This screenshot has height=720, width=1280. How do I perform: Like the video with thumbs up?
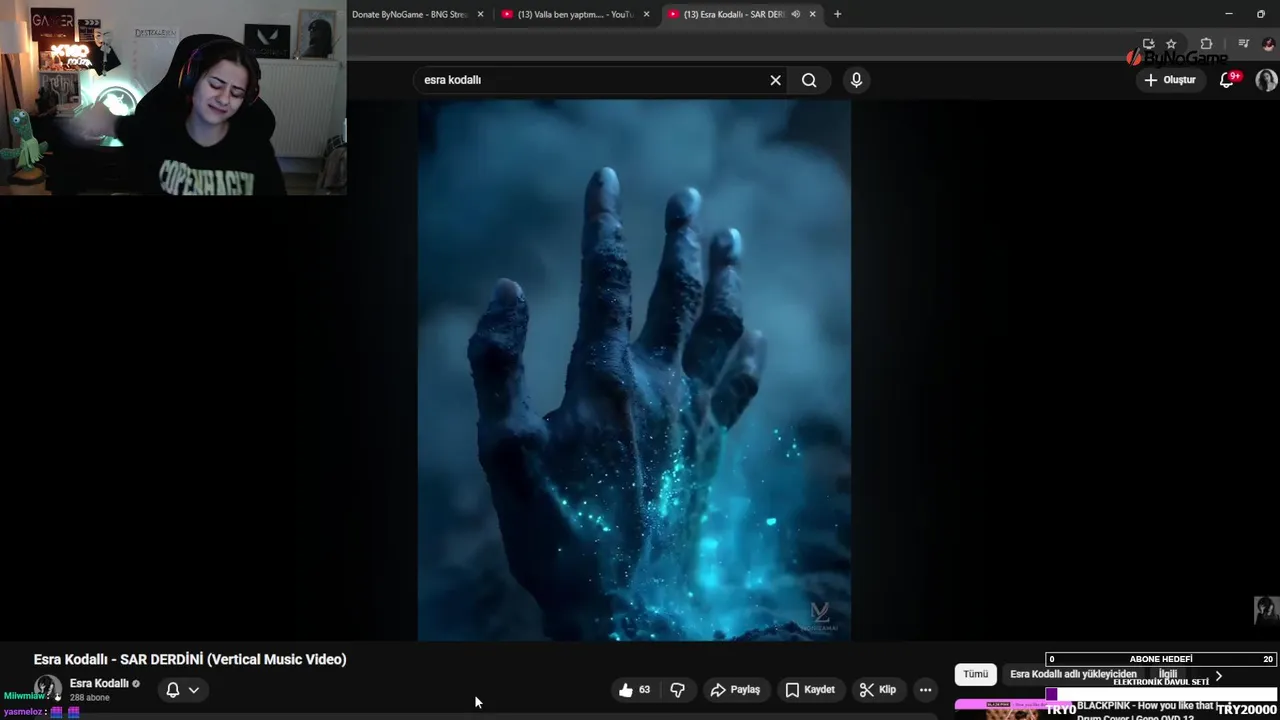click(x=634, y=689)
